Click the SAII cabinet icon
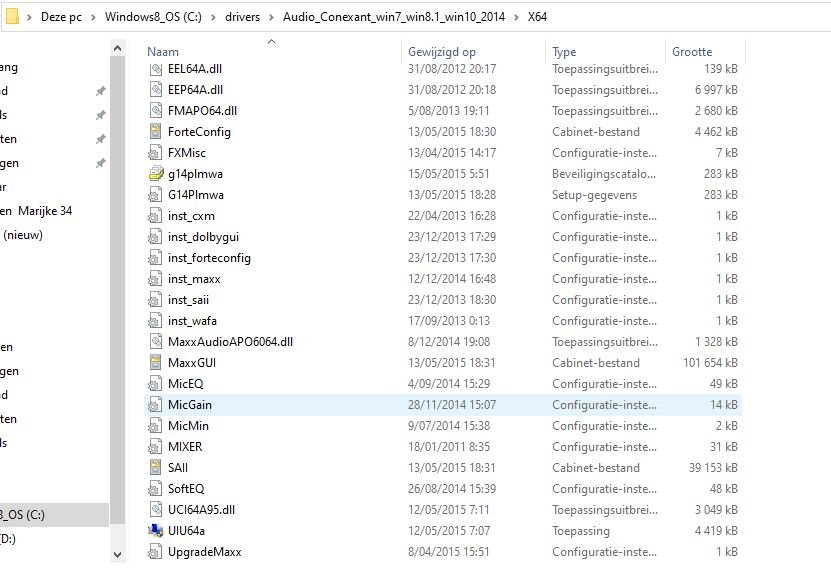This screenshot has height=572, width=831. coord(155,468)
